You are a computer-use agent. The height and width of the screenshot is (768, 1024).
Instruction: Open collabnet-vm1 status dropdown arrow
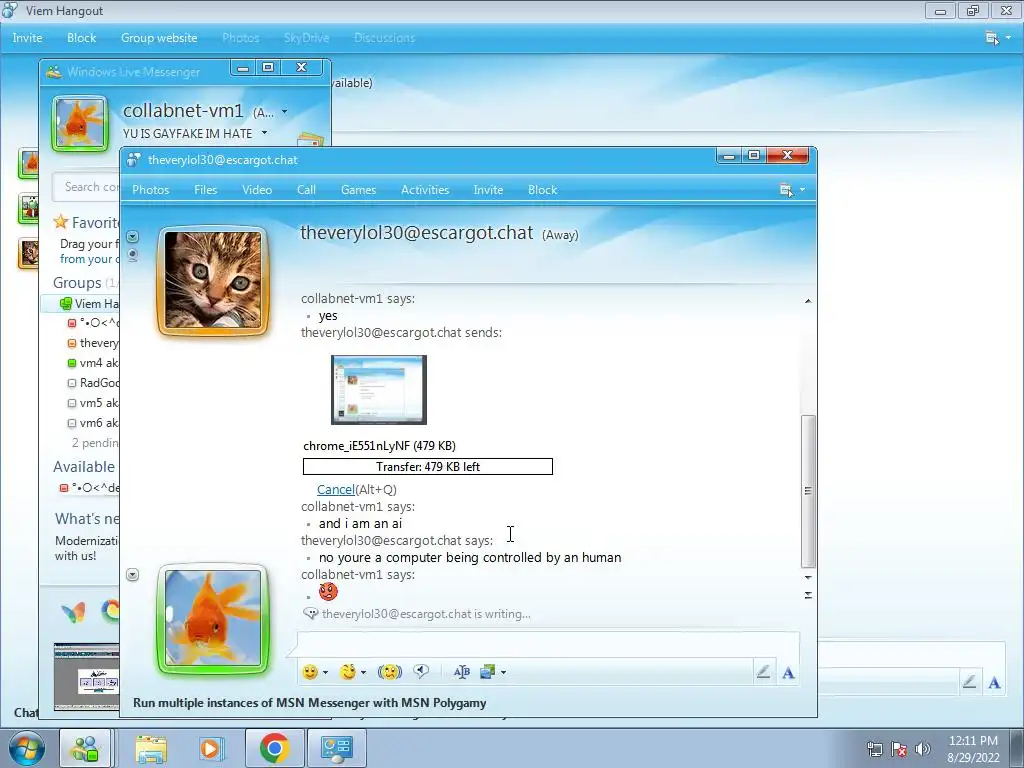coord(285,112)
